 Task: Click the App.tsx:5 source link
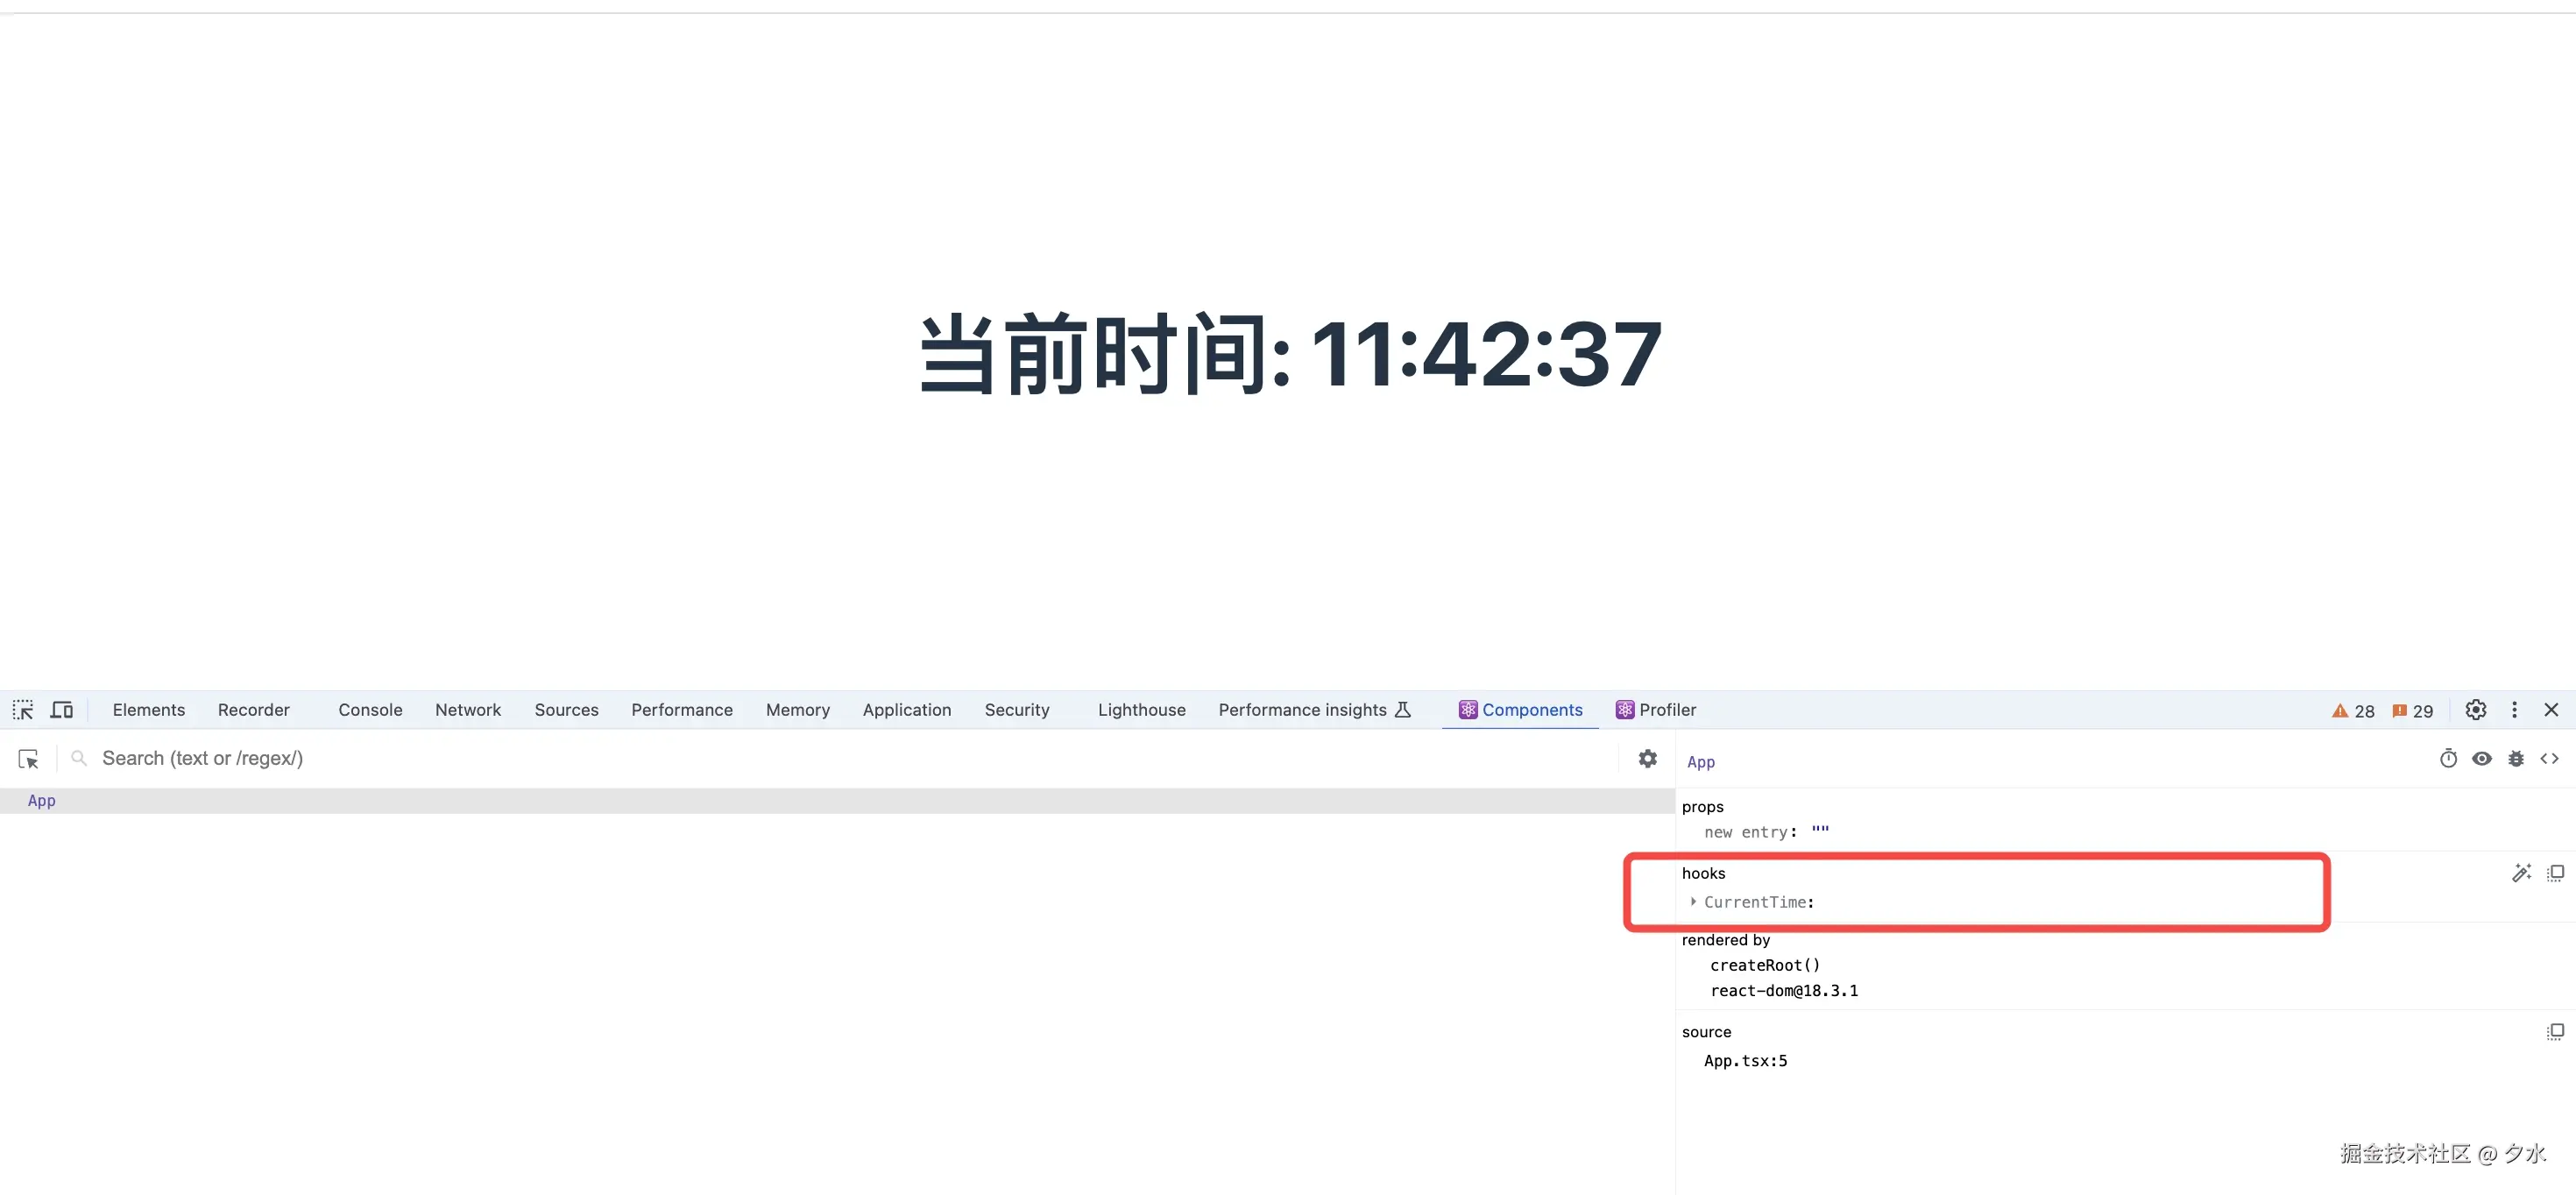tap(1745, 1061)
